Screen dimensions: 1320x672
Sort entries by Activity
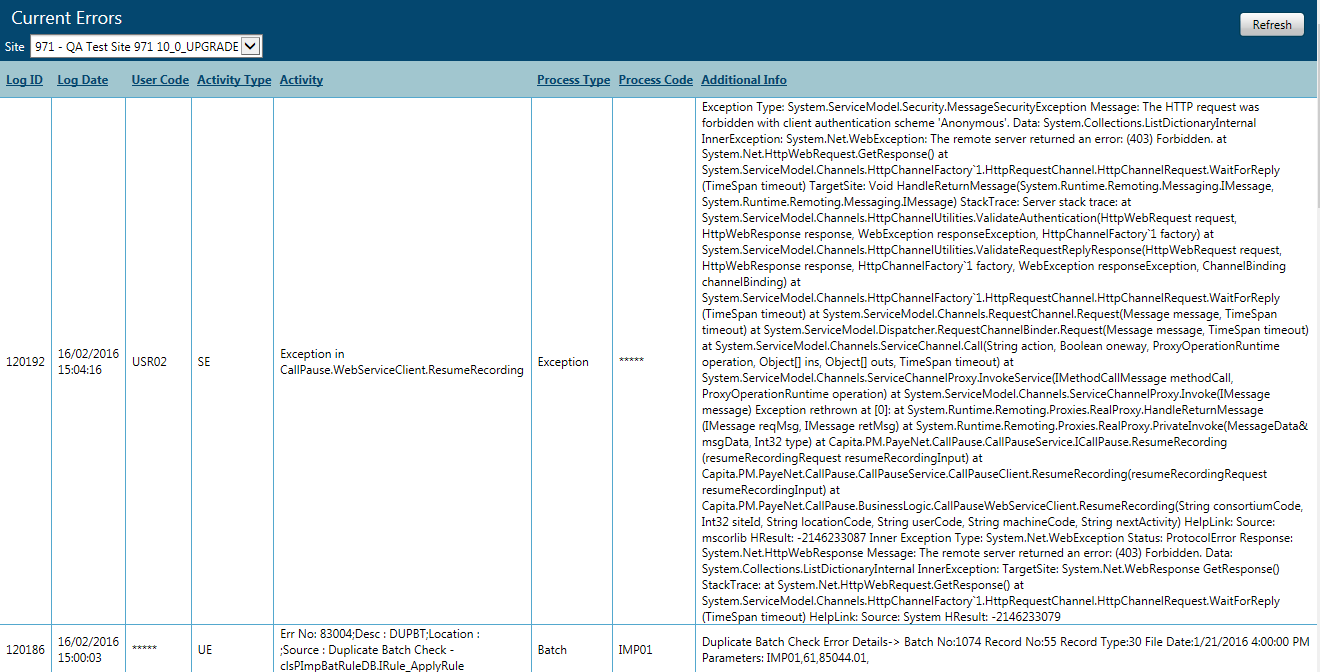(301, 79)
